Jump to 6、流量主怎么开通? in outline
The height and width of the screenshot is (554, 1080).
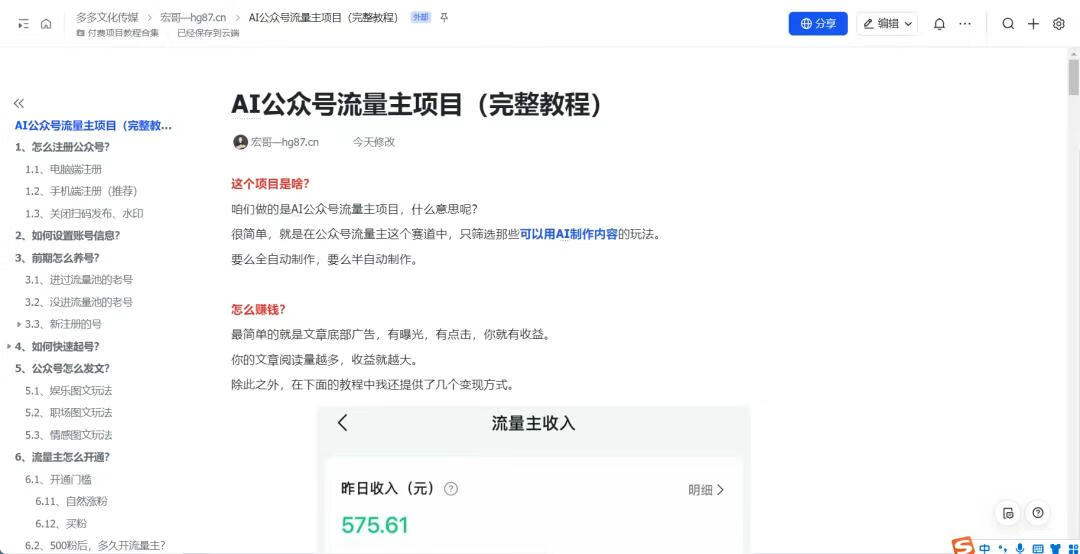point(63,457)
